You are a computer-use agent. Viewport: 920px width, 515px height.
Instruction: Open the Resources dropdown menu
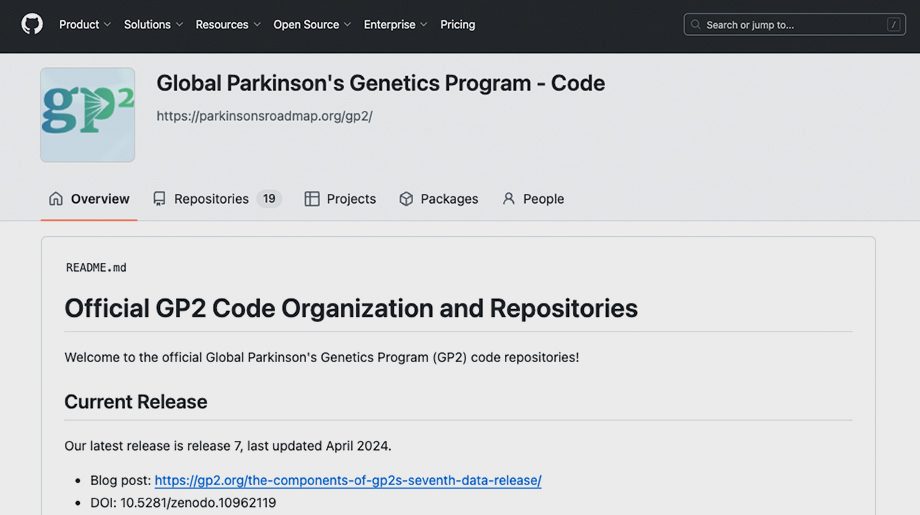click(x=228, y=25)
